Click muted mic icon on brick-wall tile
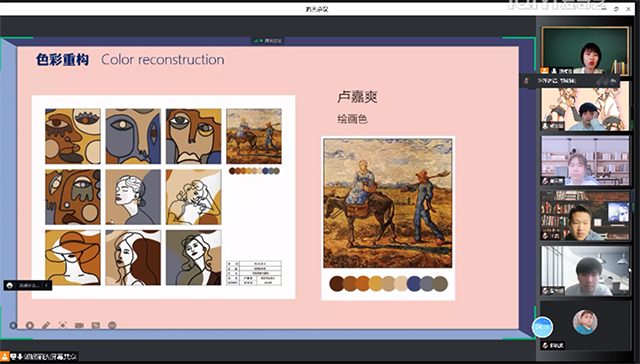 (545, 236)
